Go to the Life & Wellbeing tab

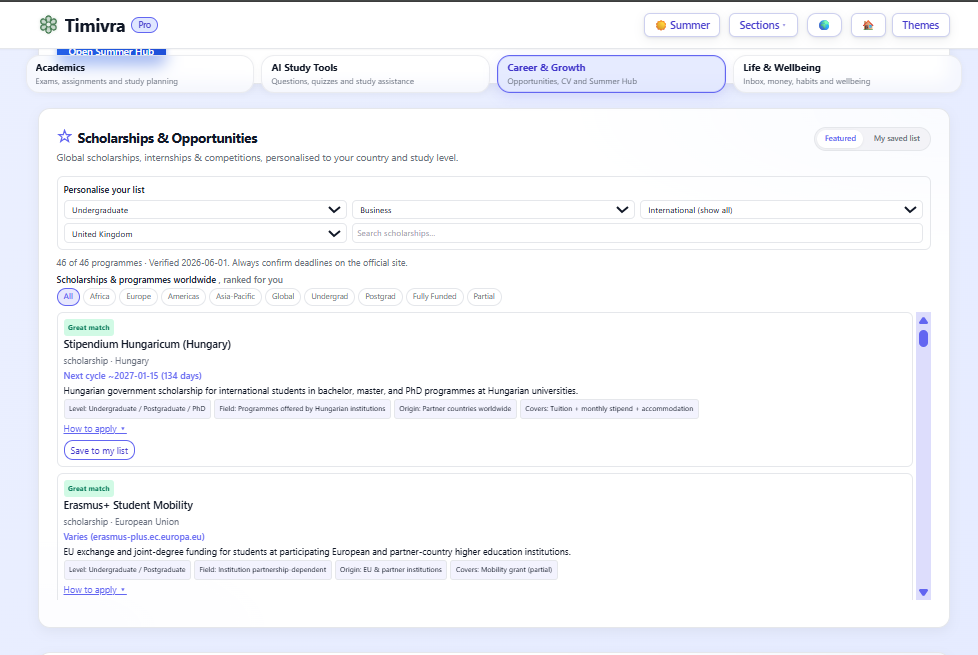(x=847, y=74)
